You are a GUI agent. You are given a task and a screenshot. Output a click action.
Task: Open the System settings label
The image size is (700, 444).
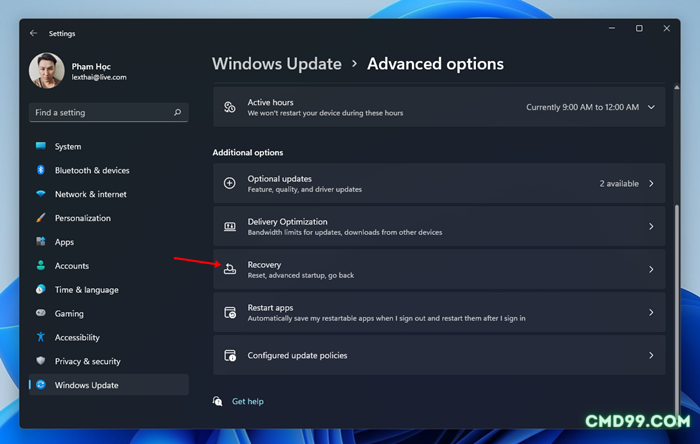(68, 146)
